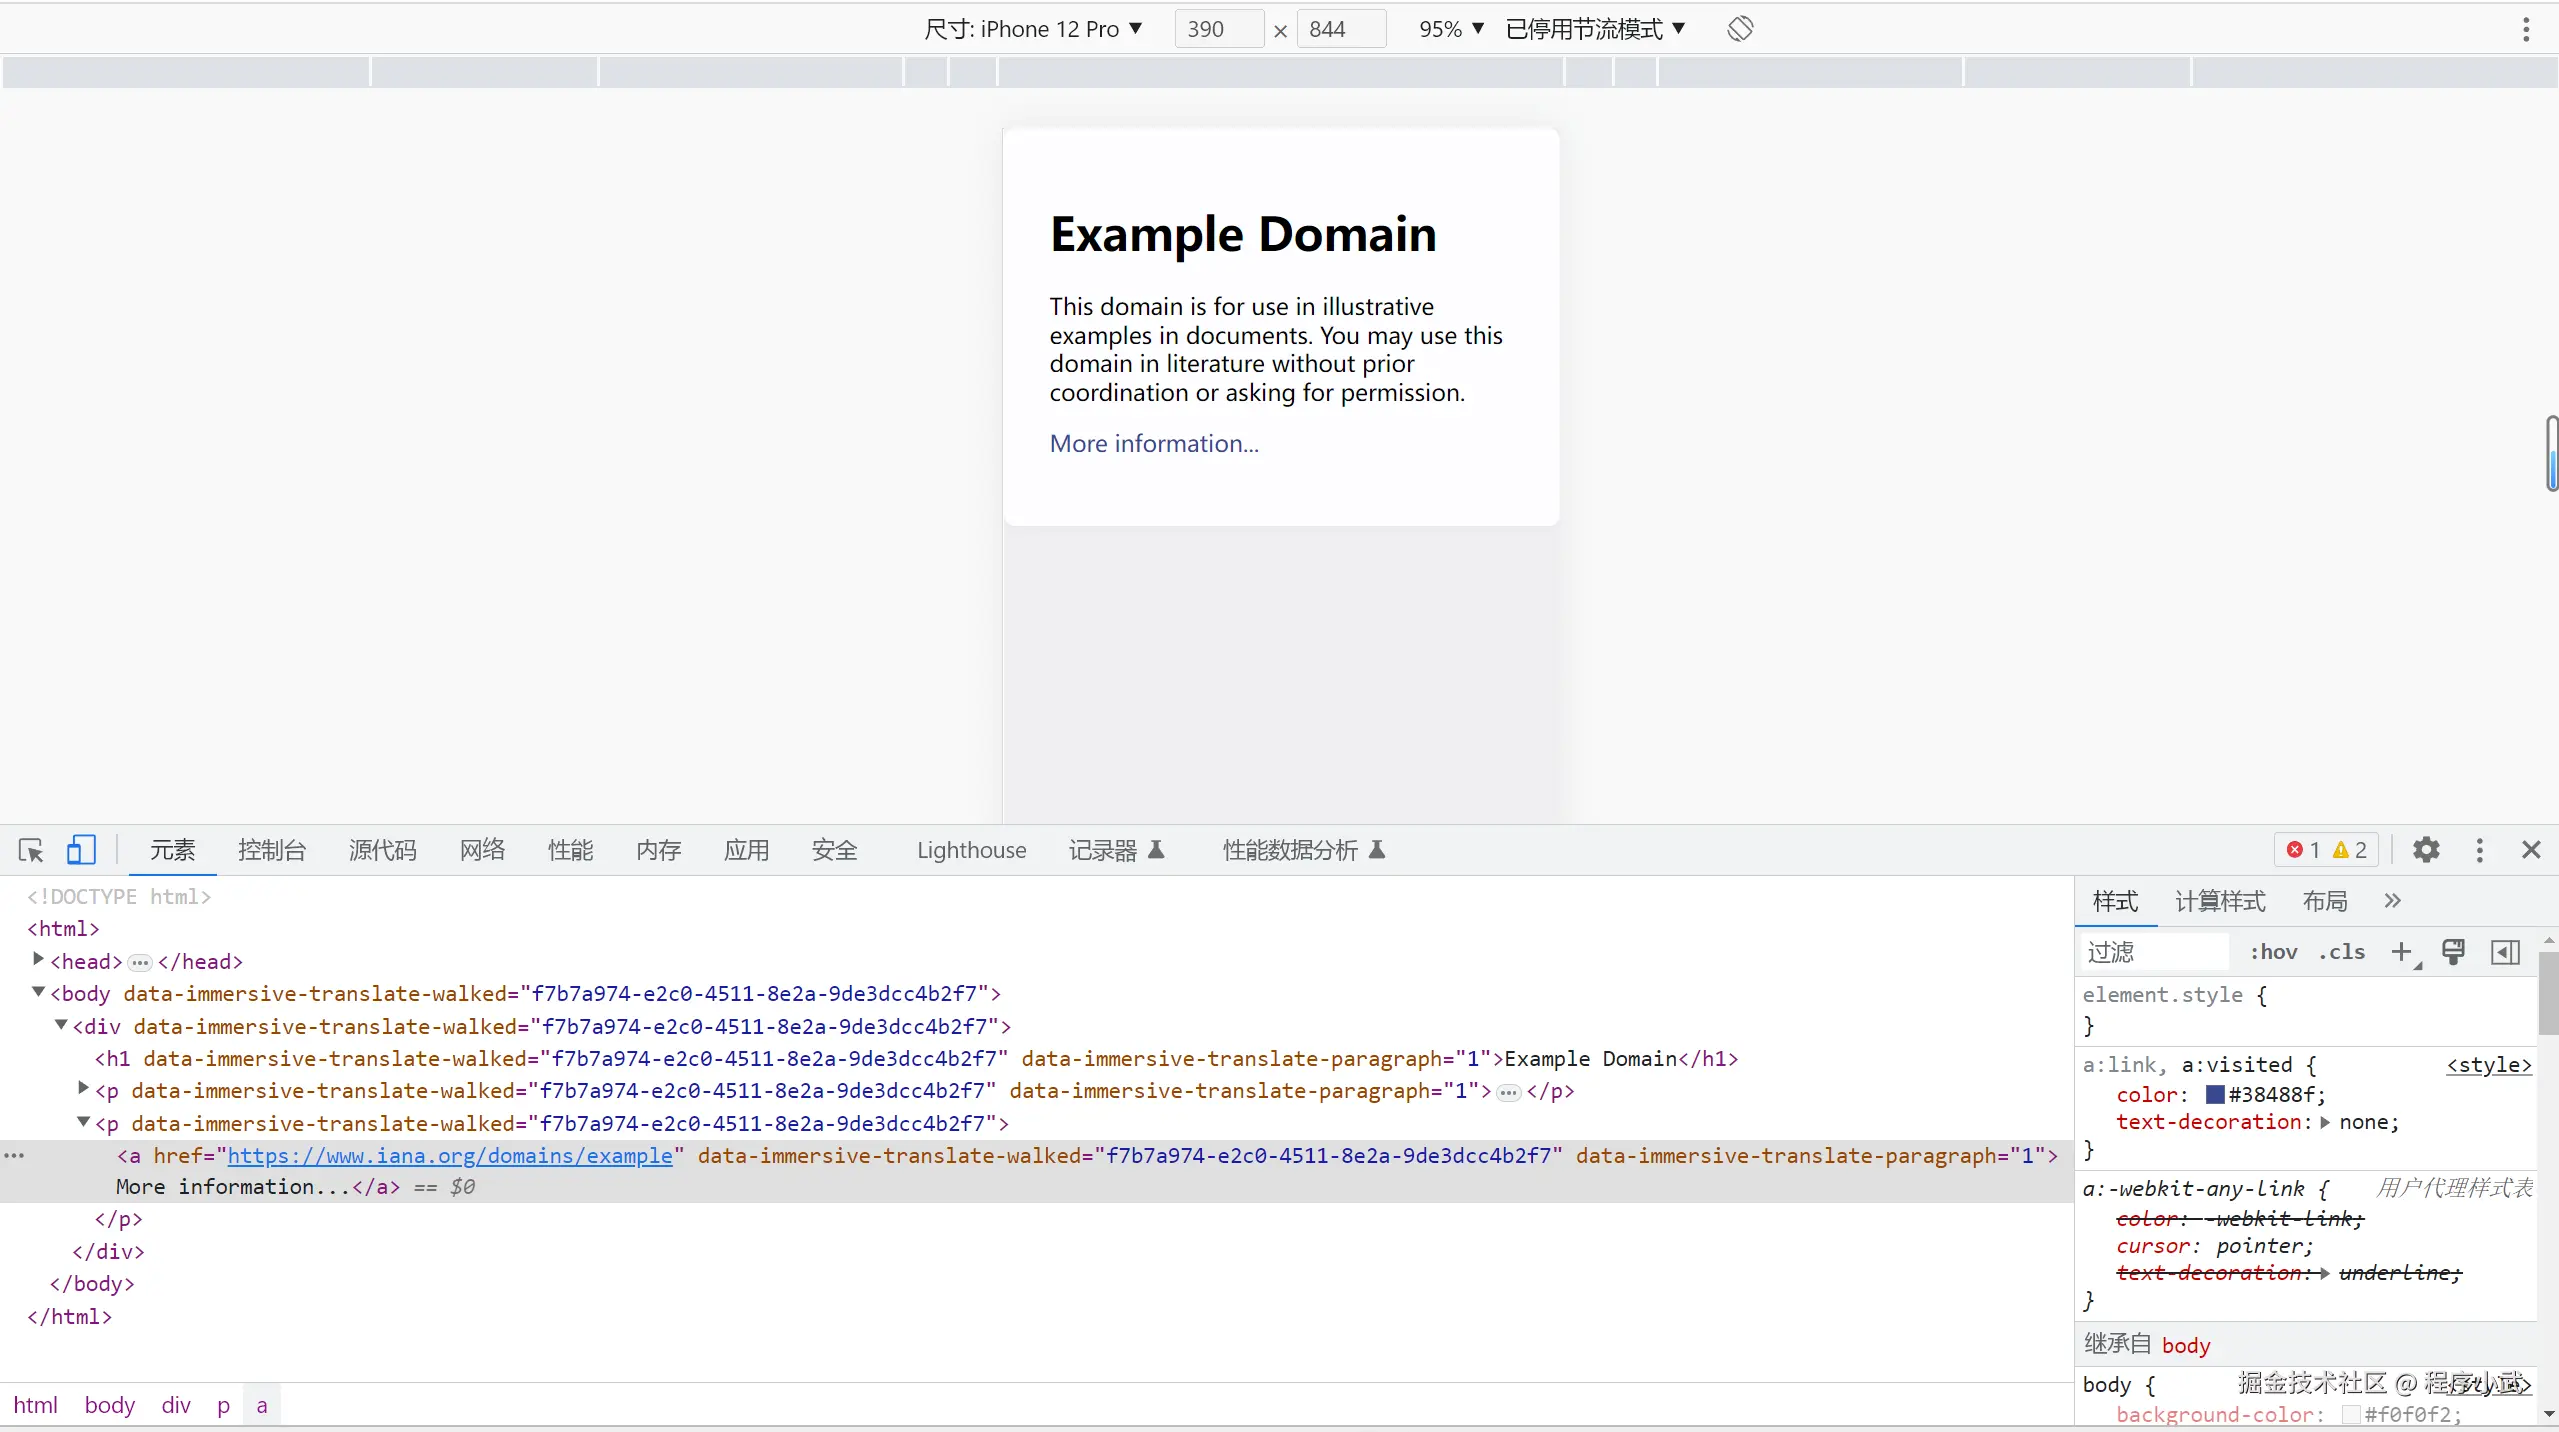
Task: Open the Lighthouse tab
Action: click(x=971, y=850)
